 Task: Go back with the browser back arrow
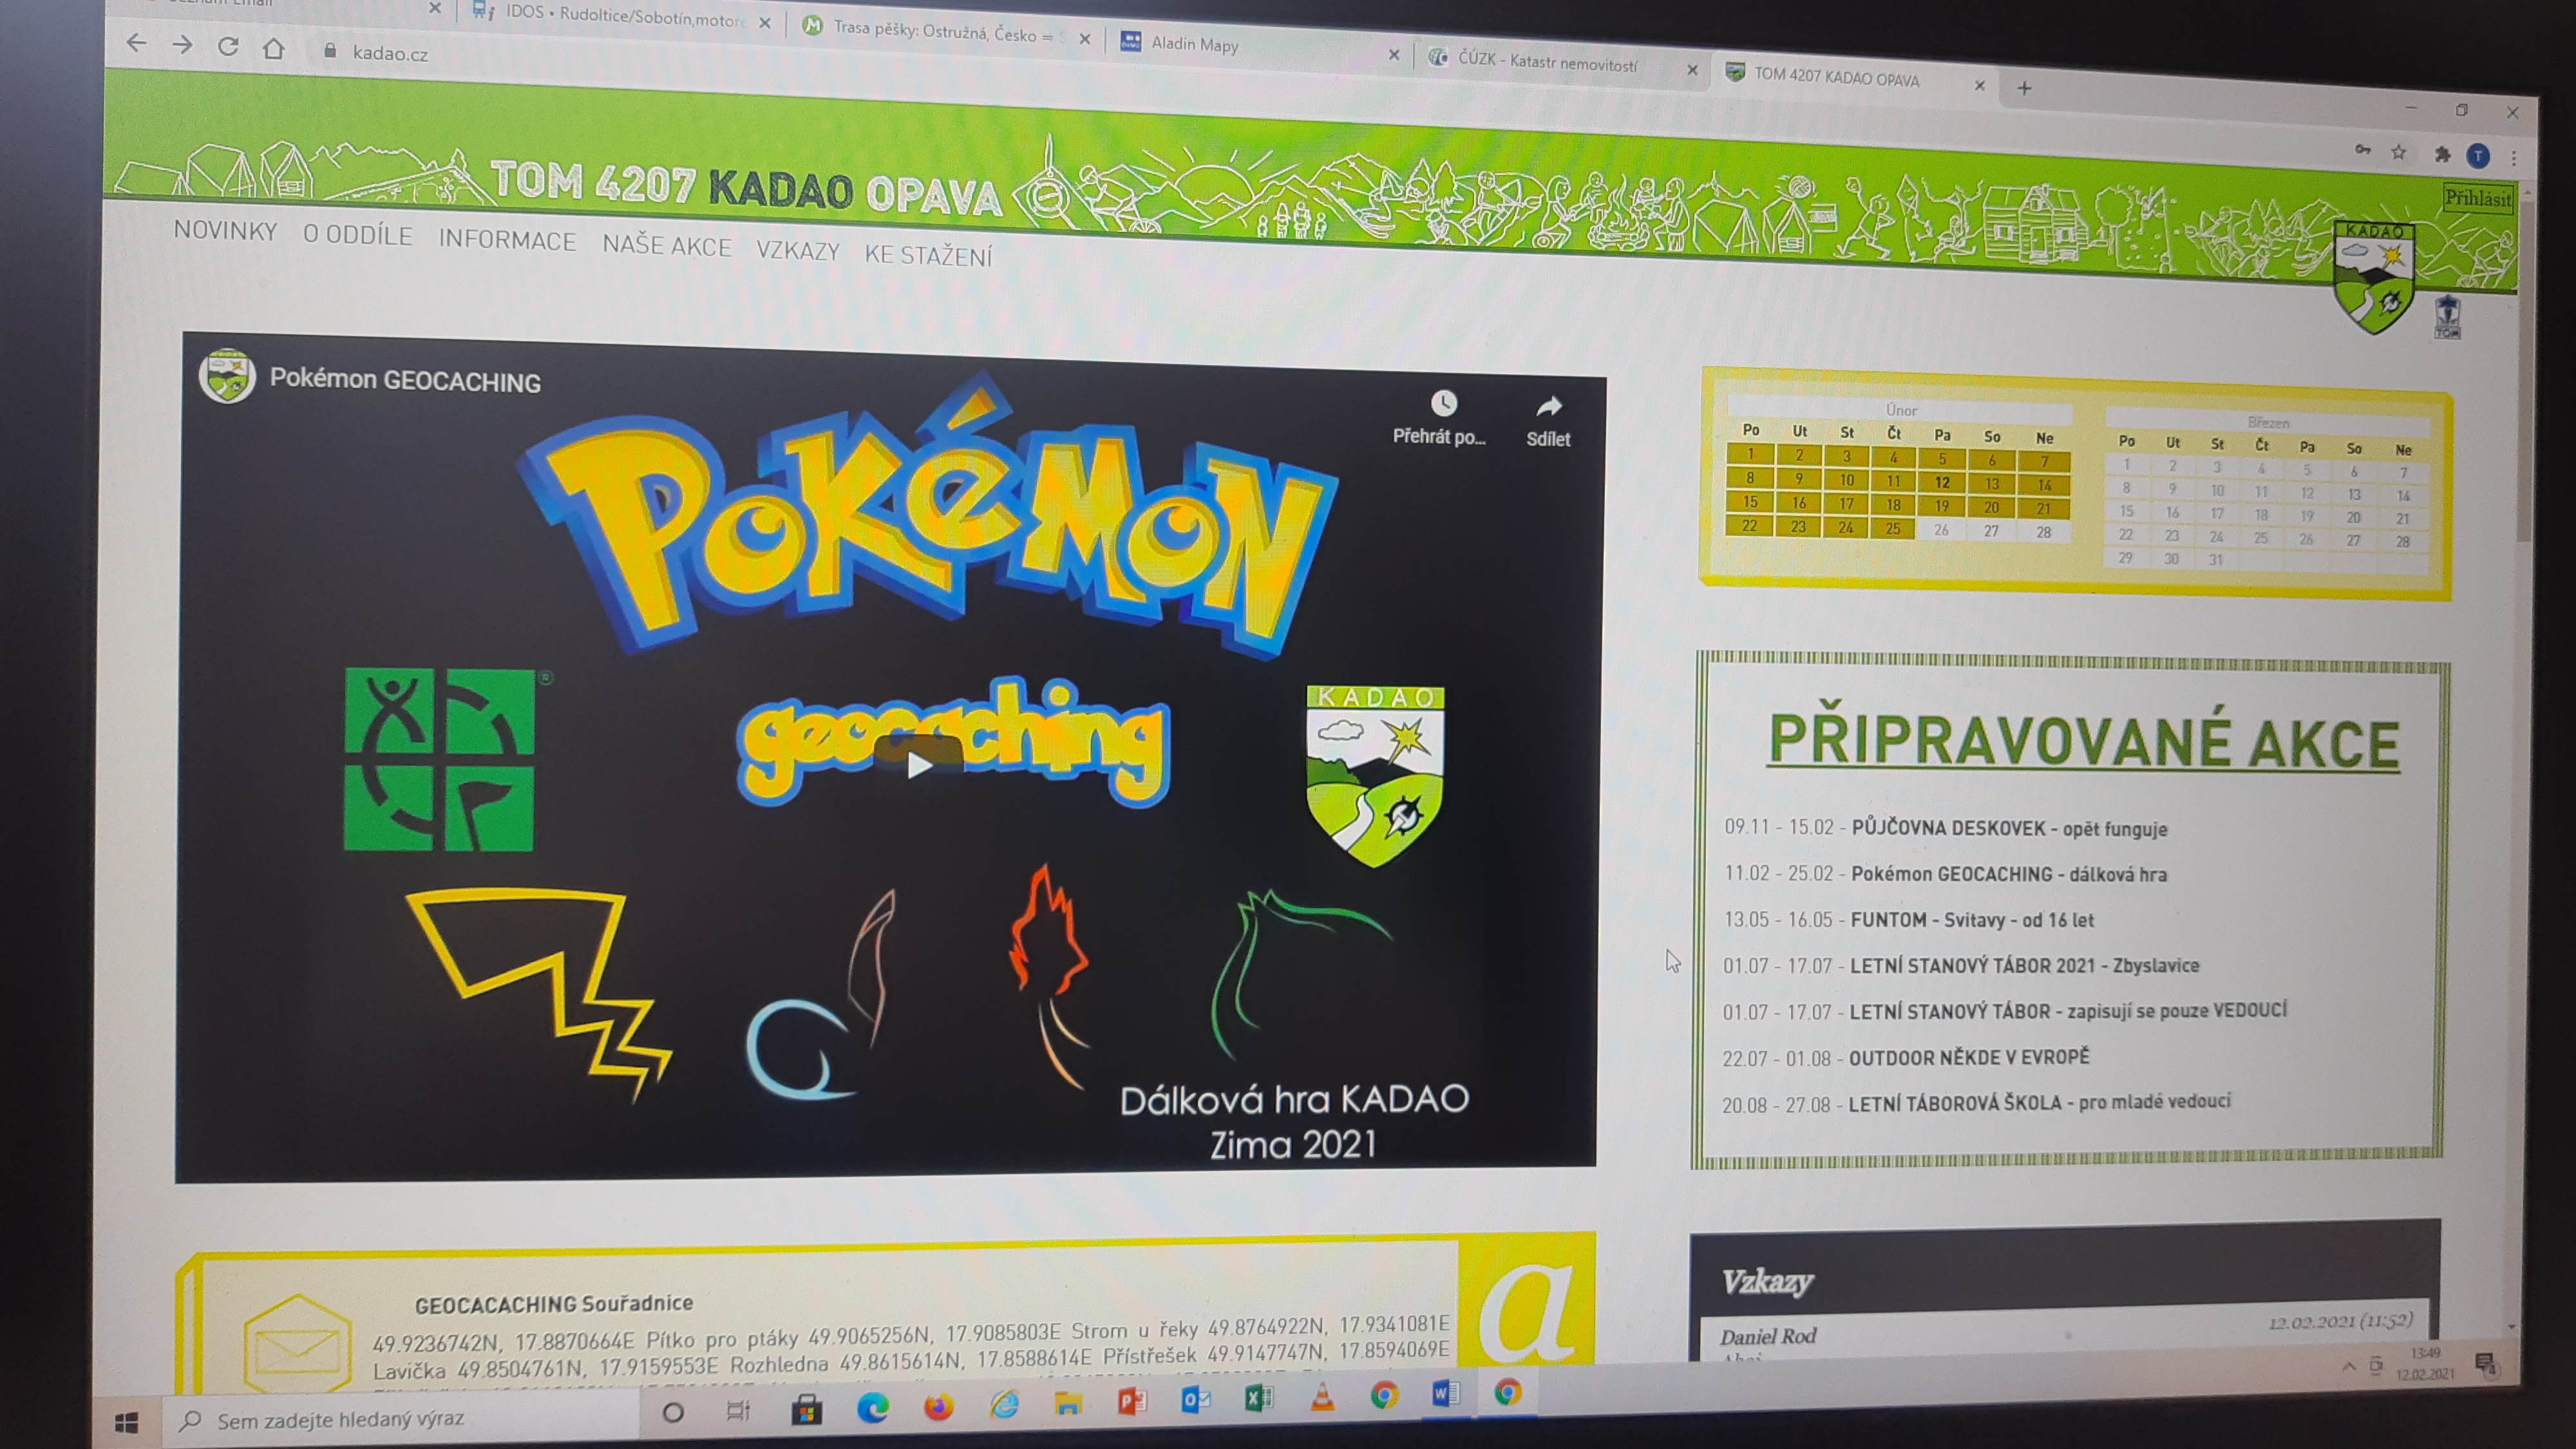[x=137, y=43]
